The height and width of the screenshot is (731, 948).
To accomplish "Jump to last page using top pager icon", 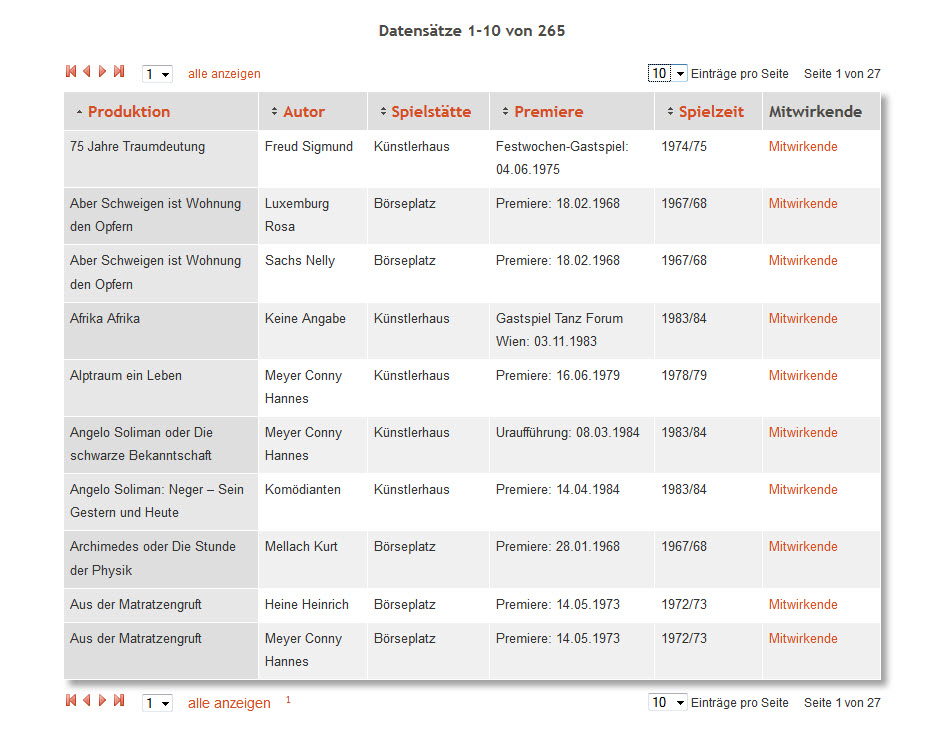I will (x=119, y=71).
